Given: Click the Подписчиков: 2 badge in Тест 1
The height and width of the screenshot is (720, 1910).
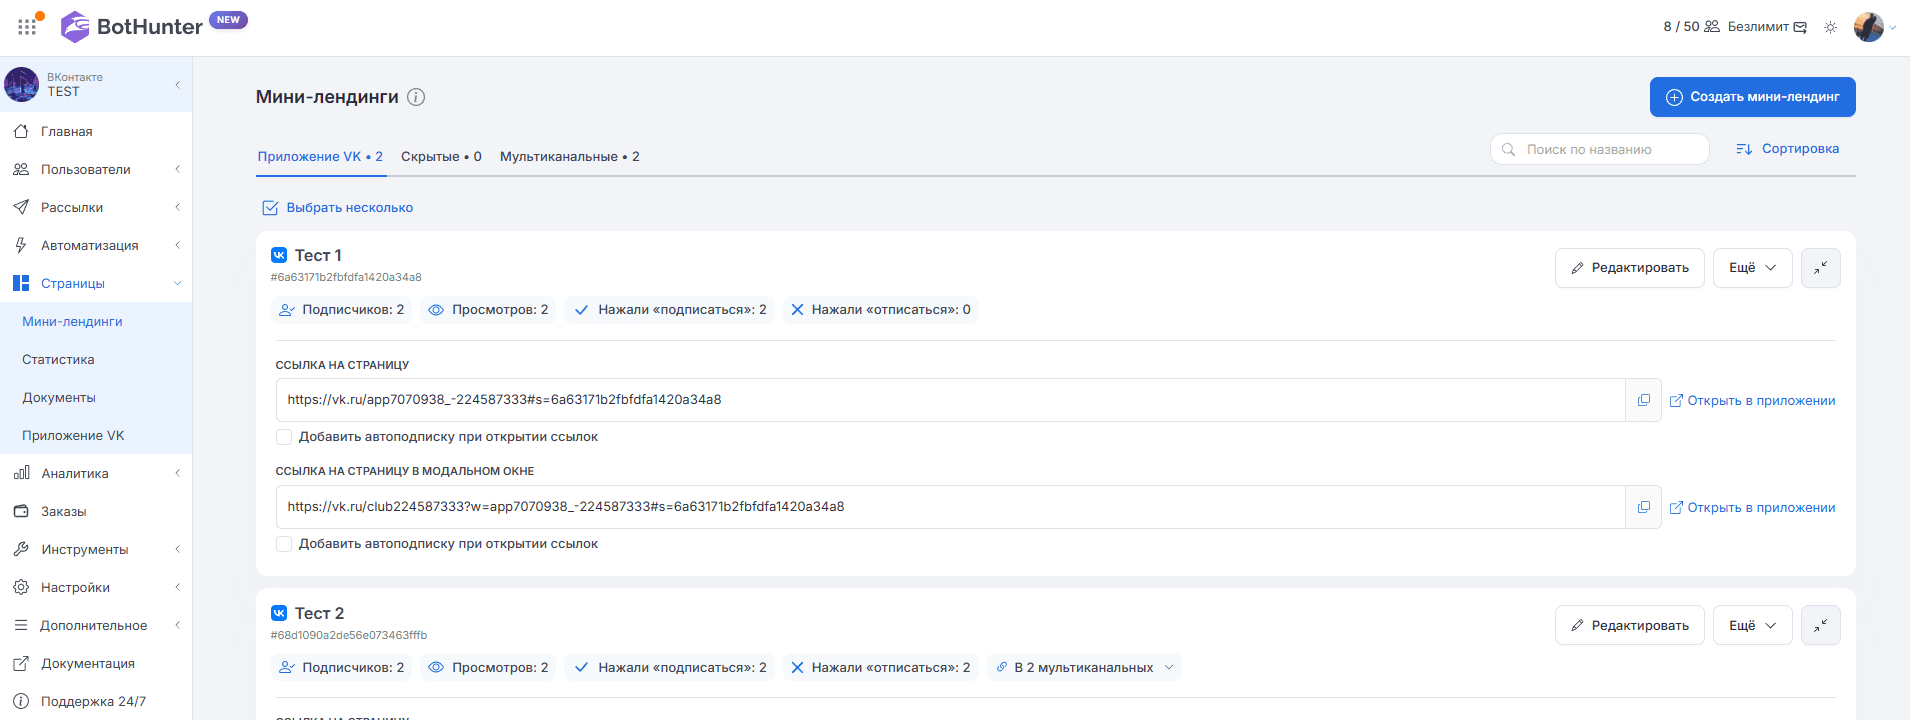Looking at the screenshot, I should (342, 310).
